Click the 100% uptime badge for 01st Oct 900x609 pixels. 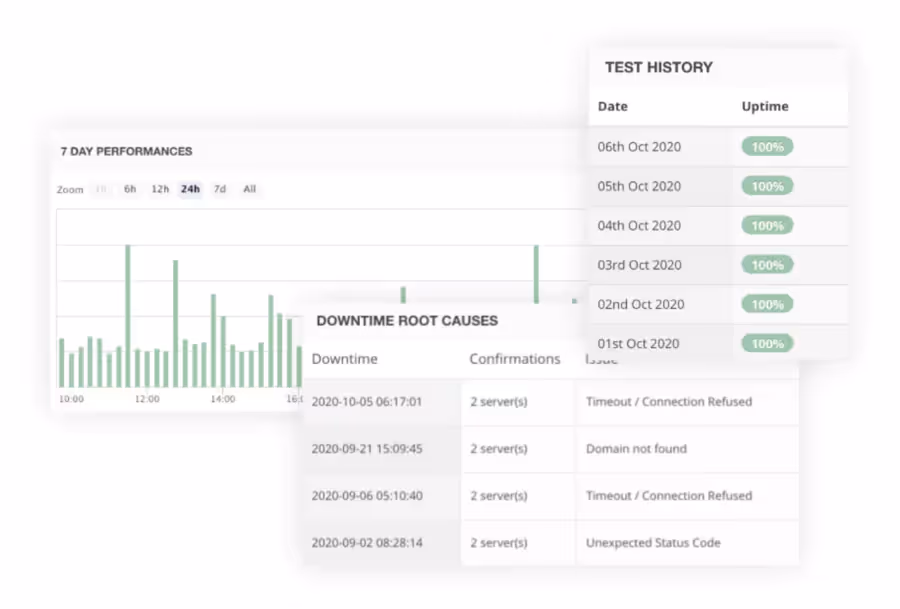766,343
